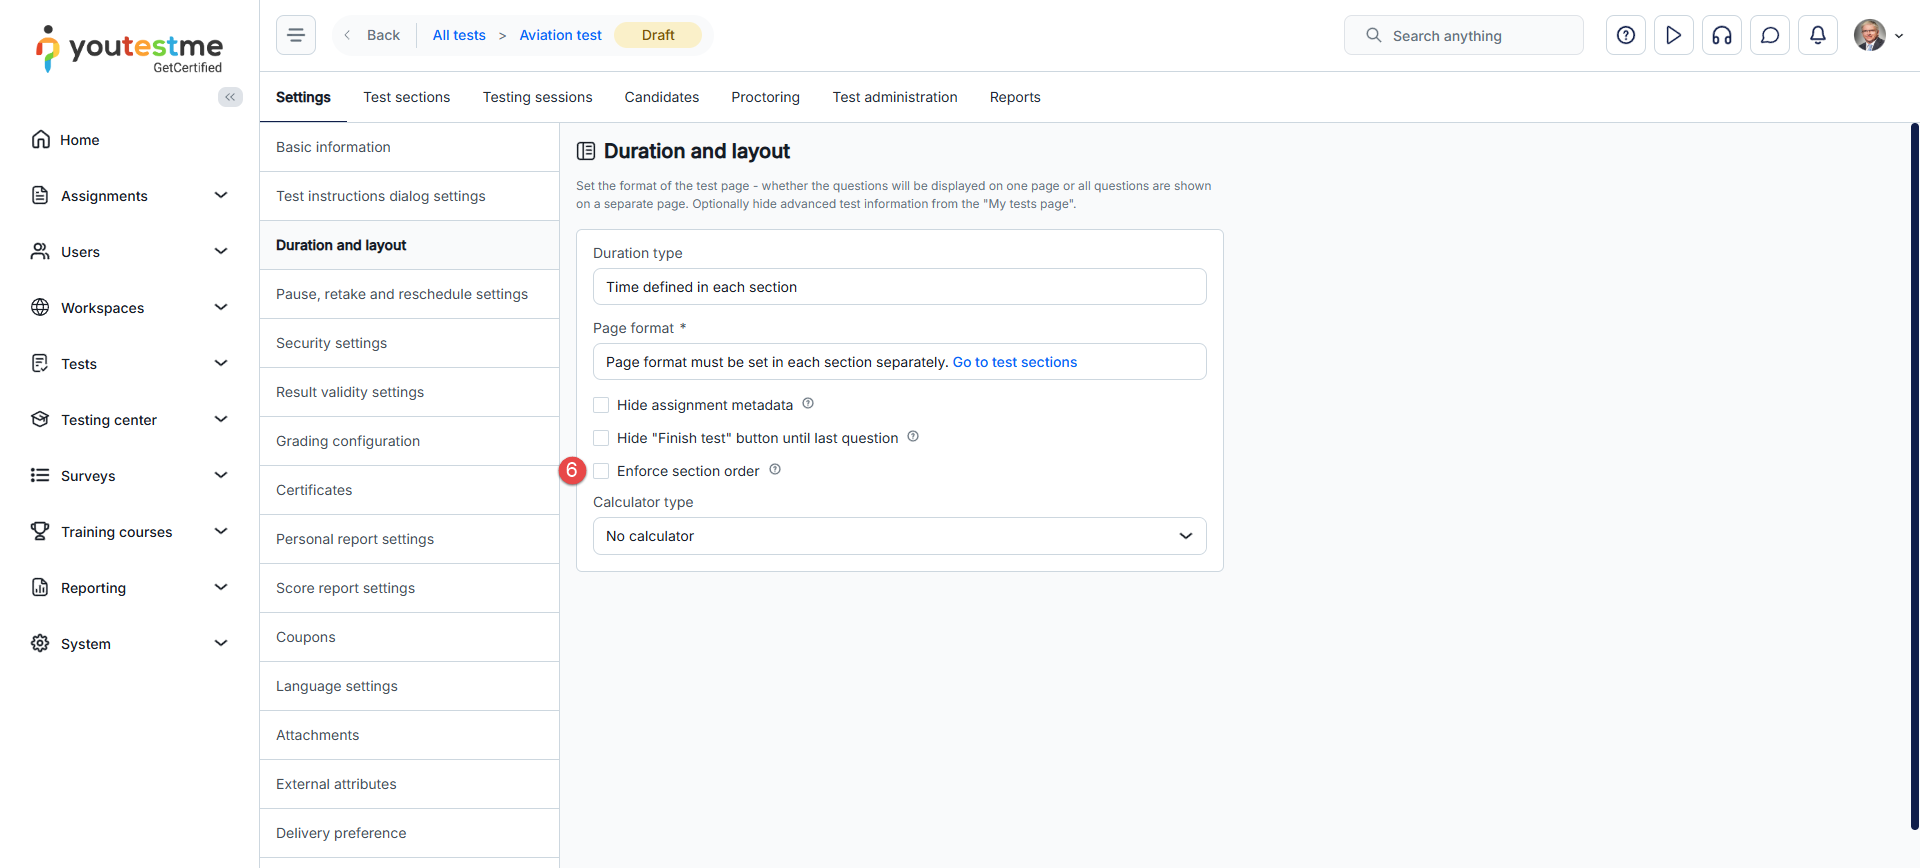Click the Workspaces globe icon

point(40,307)
